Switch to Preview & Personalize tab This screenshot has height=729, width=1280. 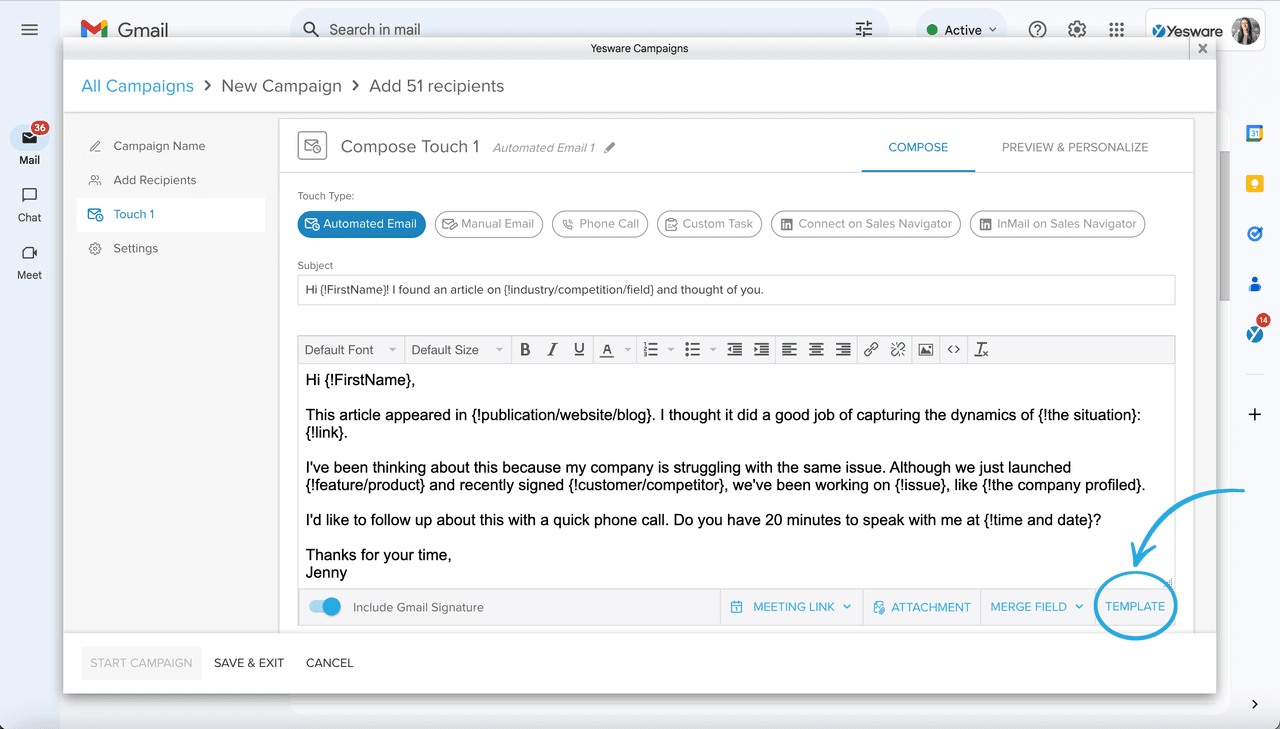click(x=1075, y=147)
